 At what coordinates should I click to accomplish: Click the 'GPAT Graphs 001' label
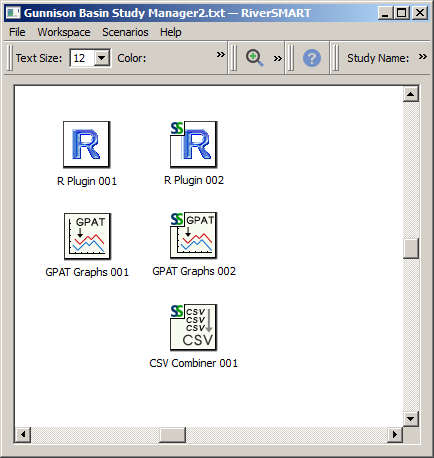(x=87, y=272)
